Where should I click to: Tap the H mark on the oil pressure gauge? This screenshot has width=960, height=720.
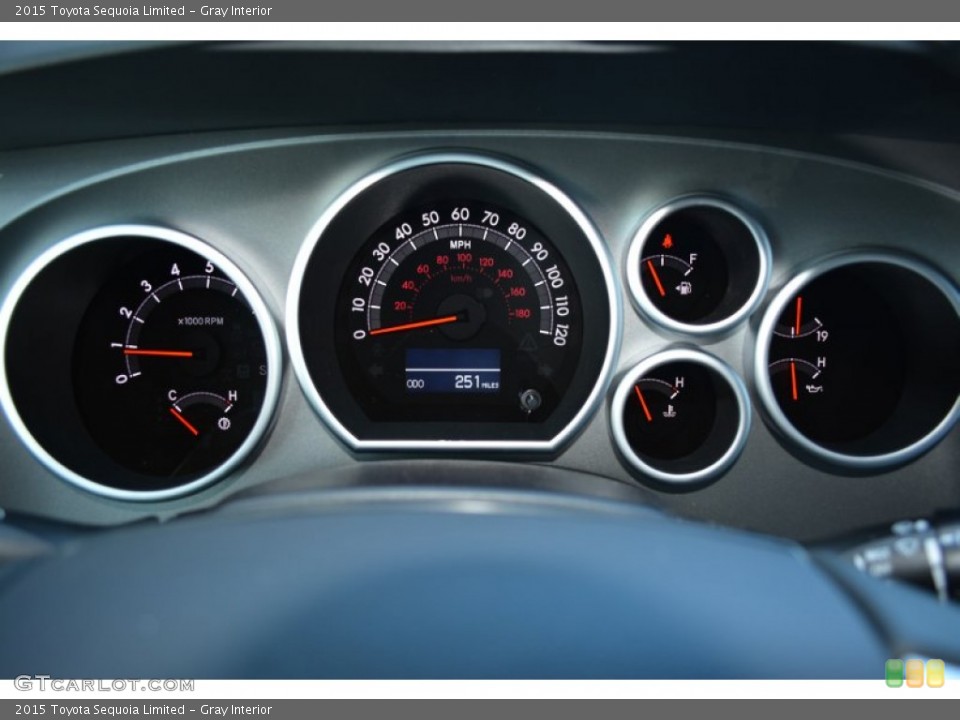point(821,362)
